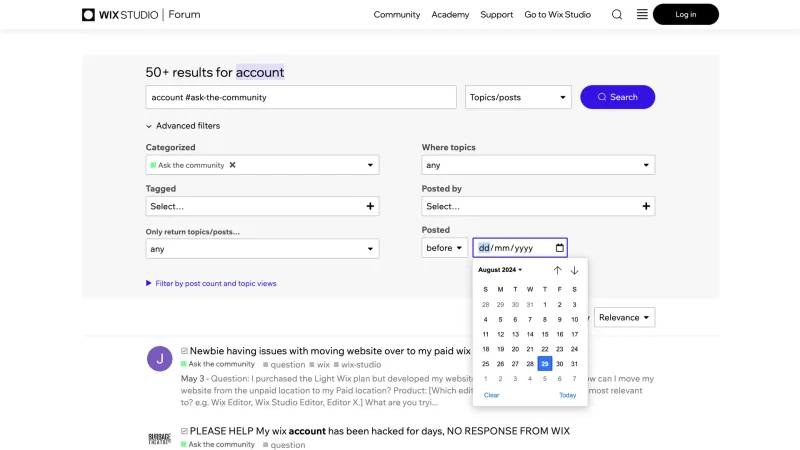Select August 7 in the calendar
800x450 pixels.
530,319
